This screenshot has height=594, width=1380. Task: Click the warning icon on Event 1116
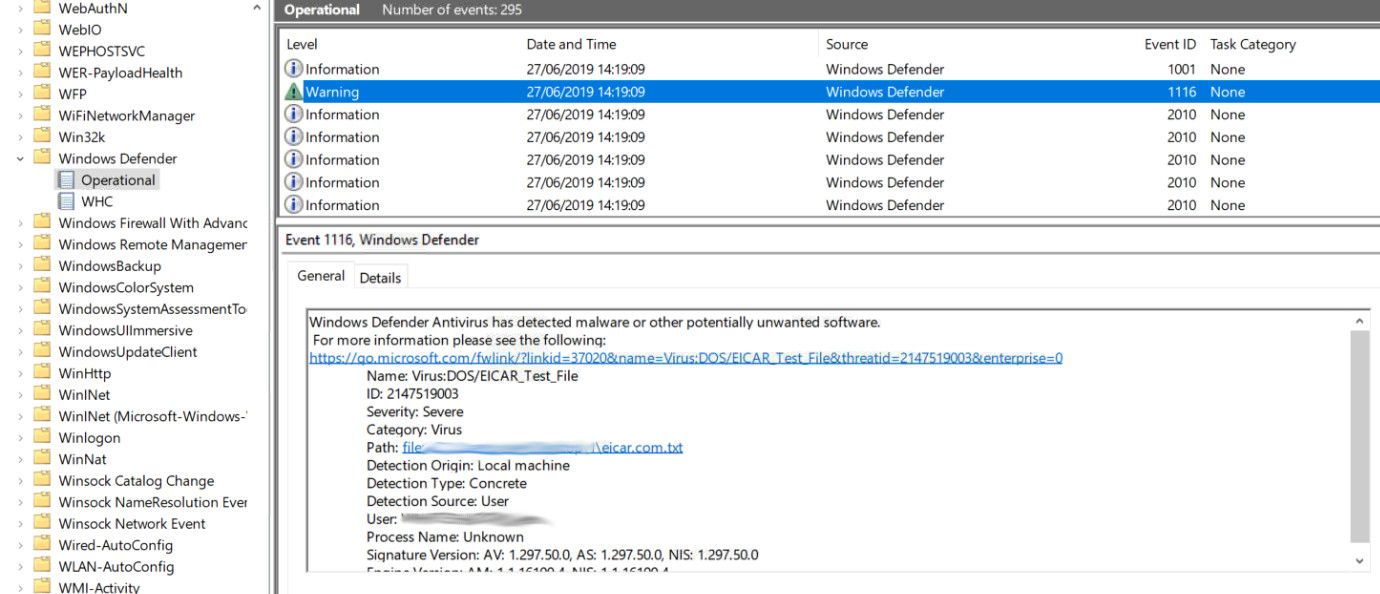pyautogui.click(x=291, y=91)
